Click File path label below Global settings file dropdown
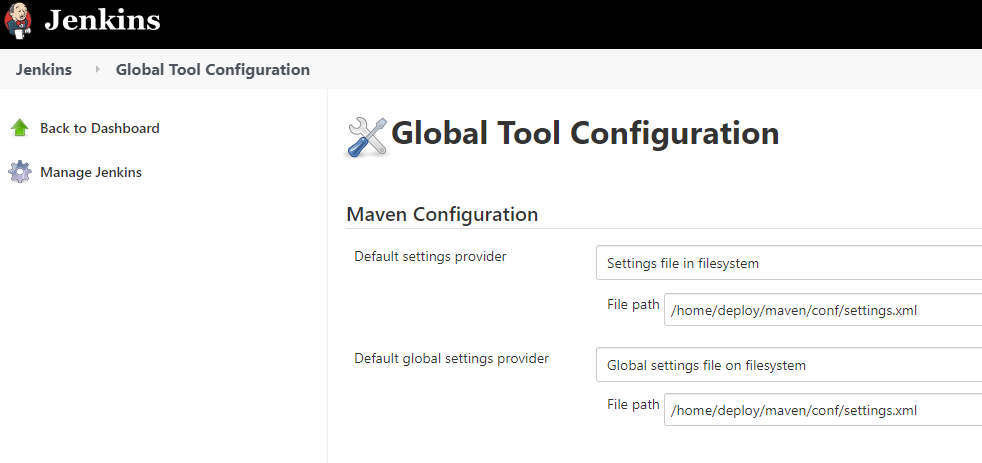The width and height of the screenshot is (982, 463). [633, 404]
